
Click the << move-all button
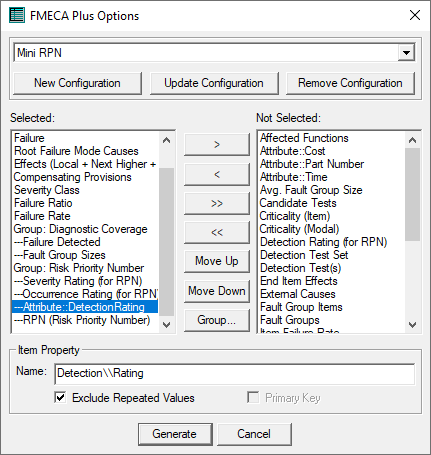(x=217, y=232)
